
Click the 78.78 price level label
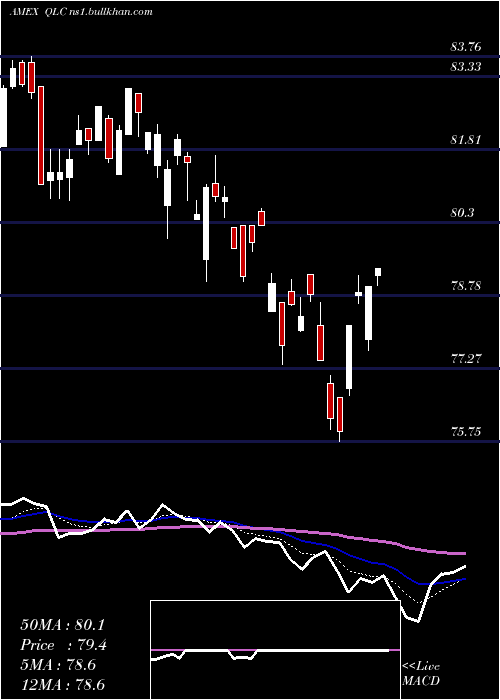click(466, 286)
